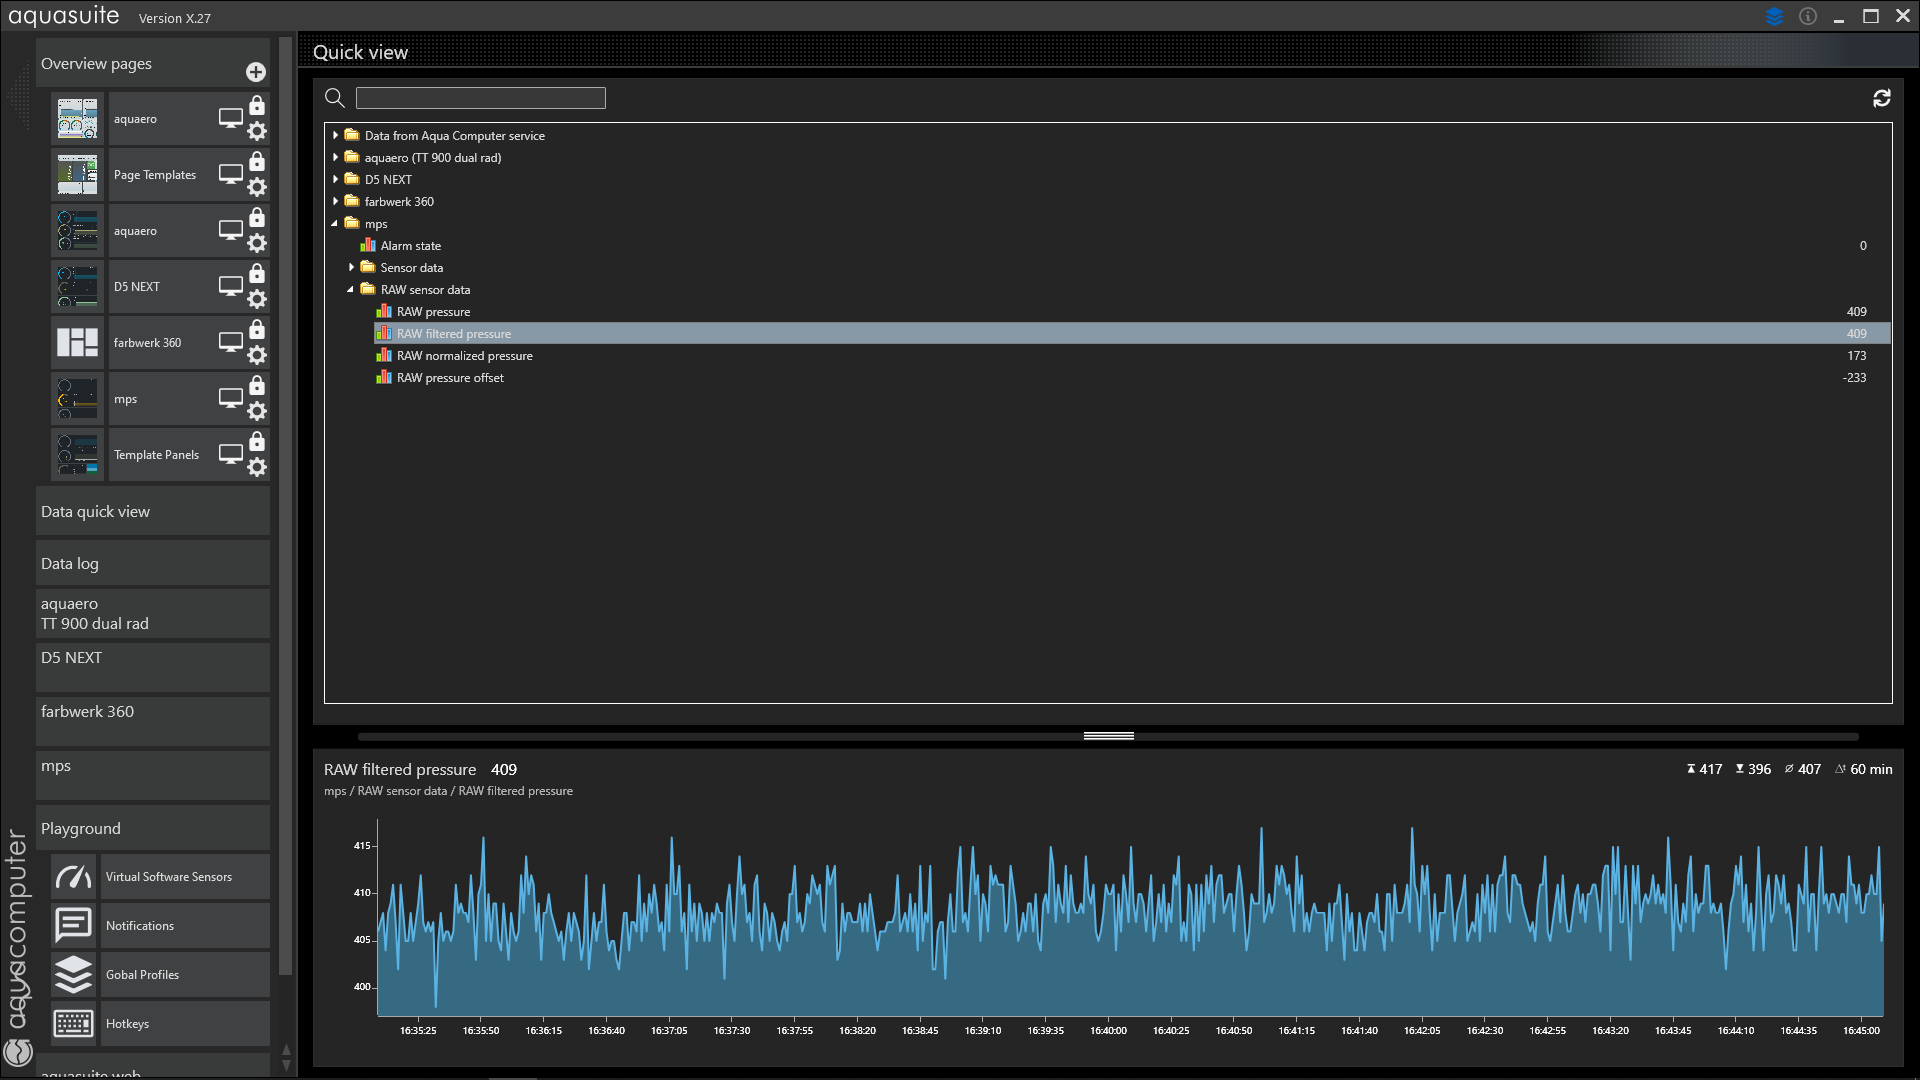
Task: Open the Virtual Software Sensors gauge icon
Action: [73, 877]
